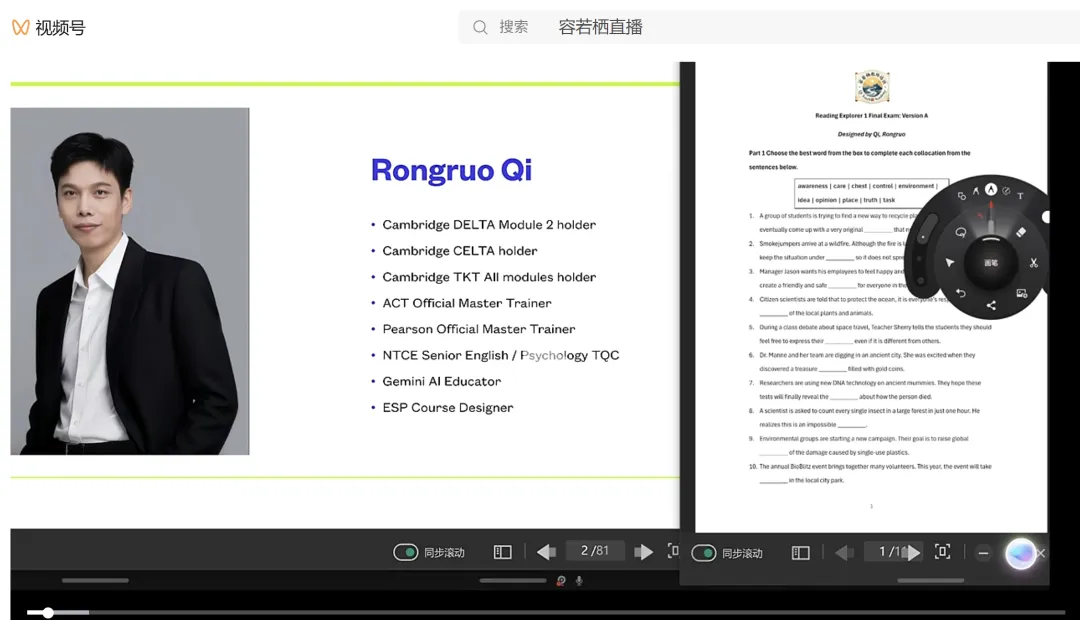Click the search magnifier icon
Image resolution: width=1080 pixels, height=620 pixels.
coord(480,28)
